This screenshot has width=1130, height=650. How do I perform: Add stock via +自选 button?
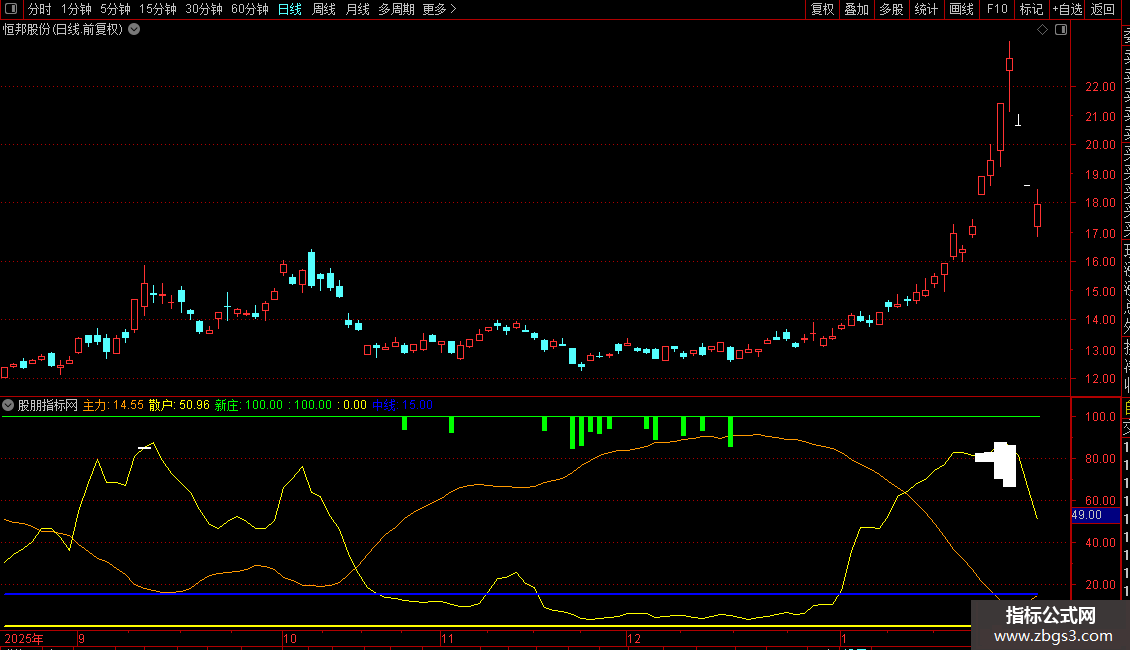tap(1067, 9)
